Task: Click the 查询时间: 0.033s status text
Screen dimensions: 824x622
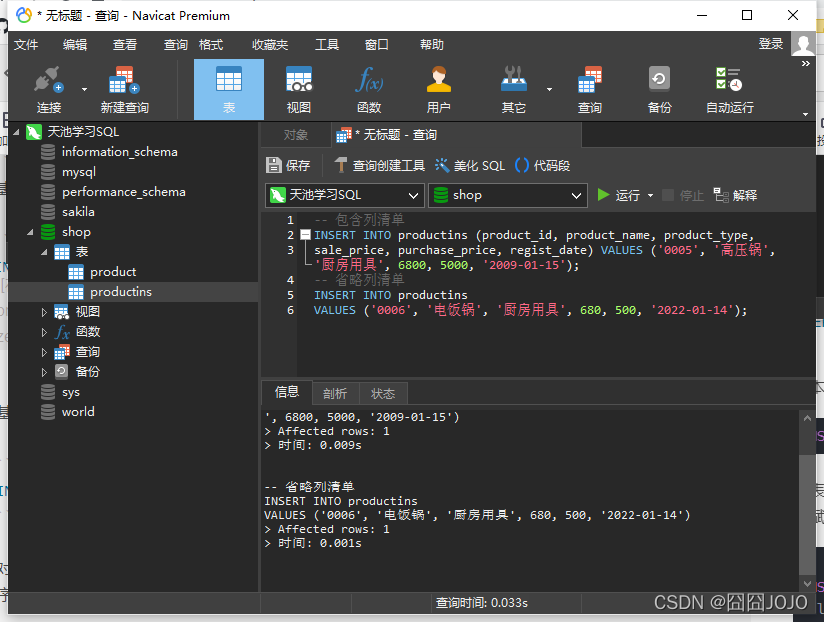Action: (481, 603)
